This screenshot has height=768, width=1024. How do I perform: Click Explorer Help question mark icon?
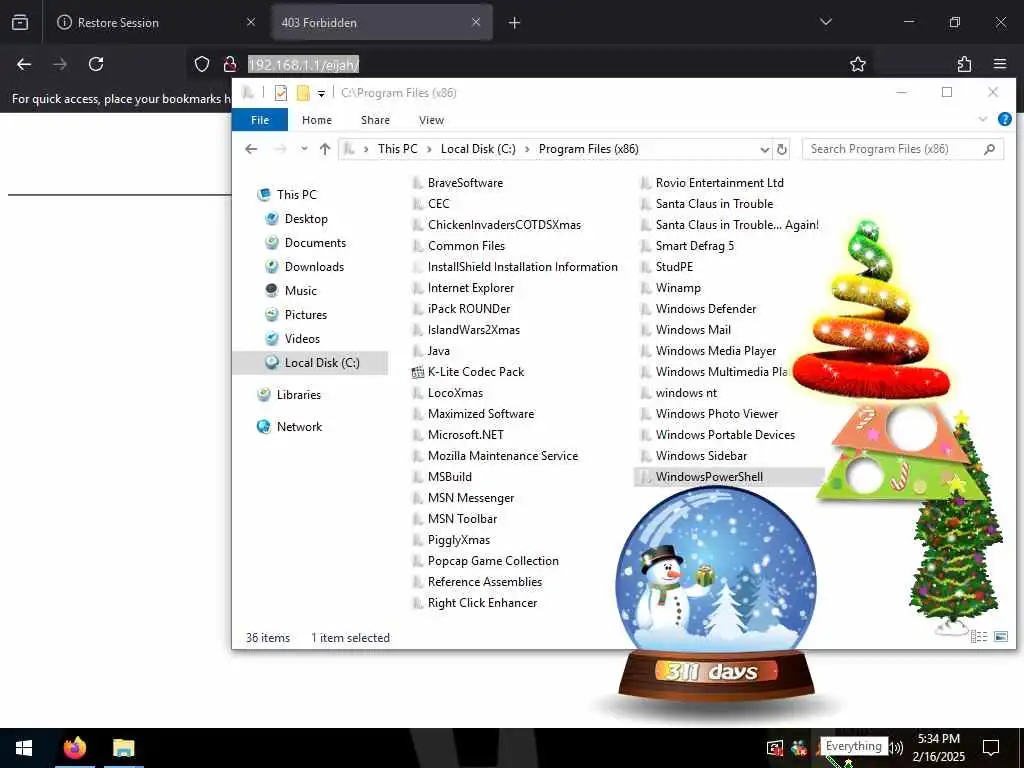[1004, 120]
